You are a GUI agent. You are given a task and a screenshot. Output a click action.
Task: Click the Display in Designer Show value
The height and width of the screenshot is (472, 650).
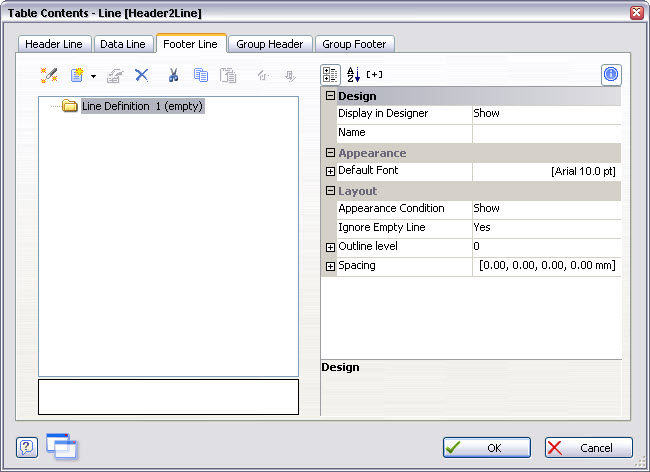pyautogui.click(x=546, y=114)
